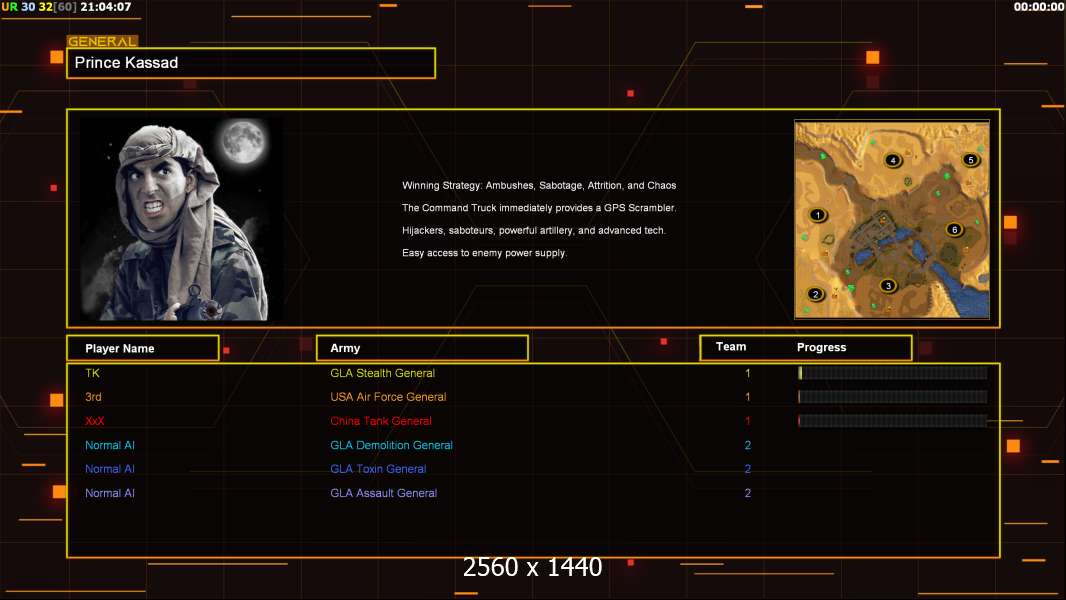Select the GLA Stealth General army entry
1066x600 pixels.
(382, 373)
